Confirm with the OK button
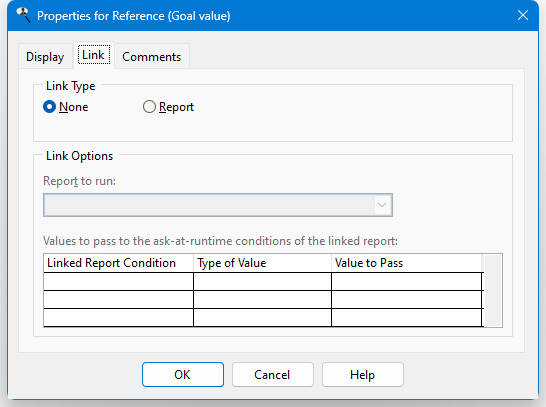The height and width of the screenshot is (407, 546). 183,375
